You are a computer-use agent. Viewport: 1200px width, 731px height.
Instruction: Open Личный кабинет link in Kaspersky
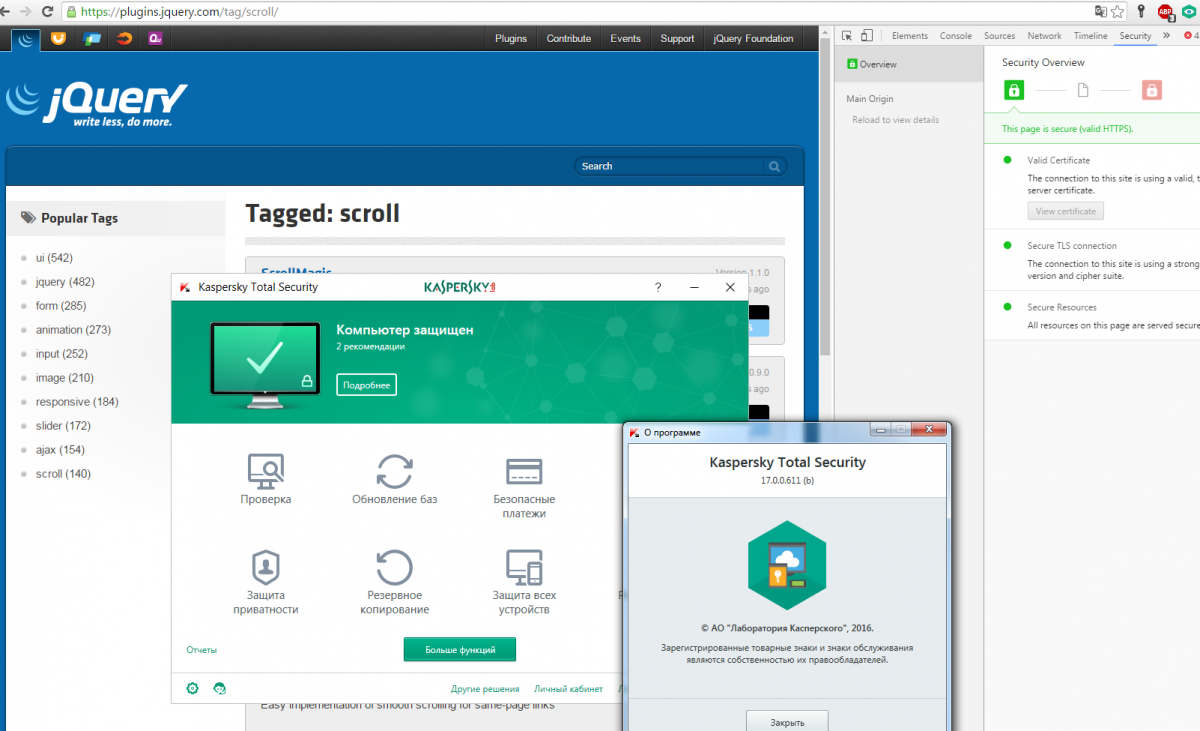pyautogui.click(x=568, y=689)
